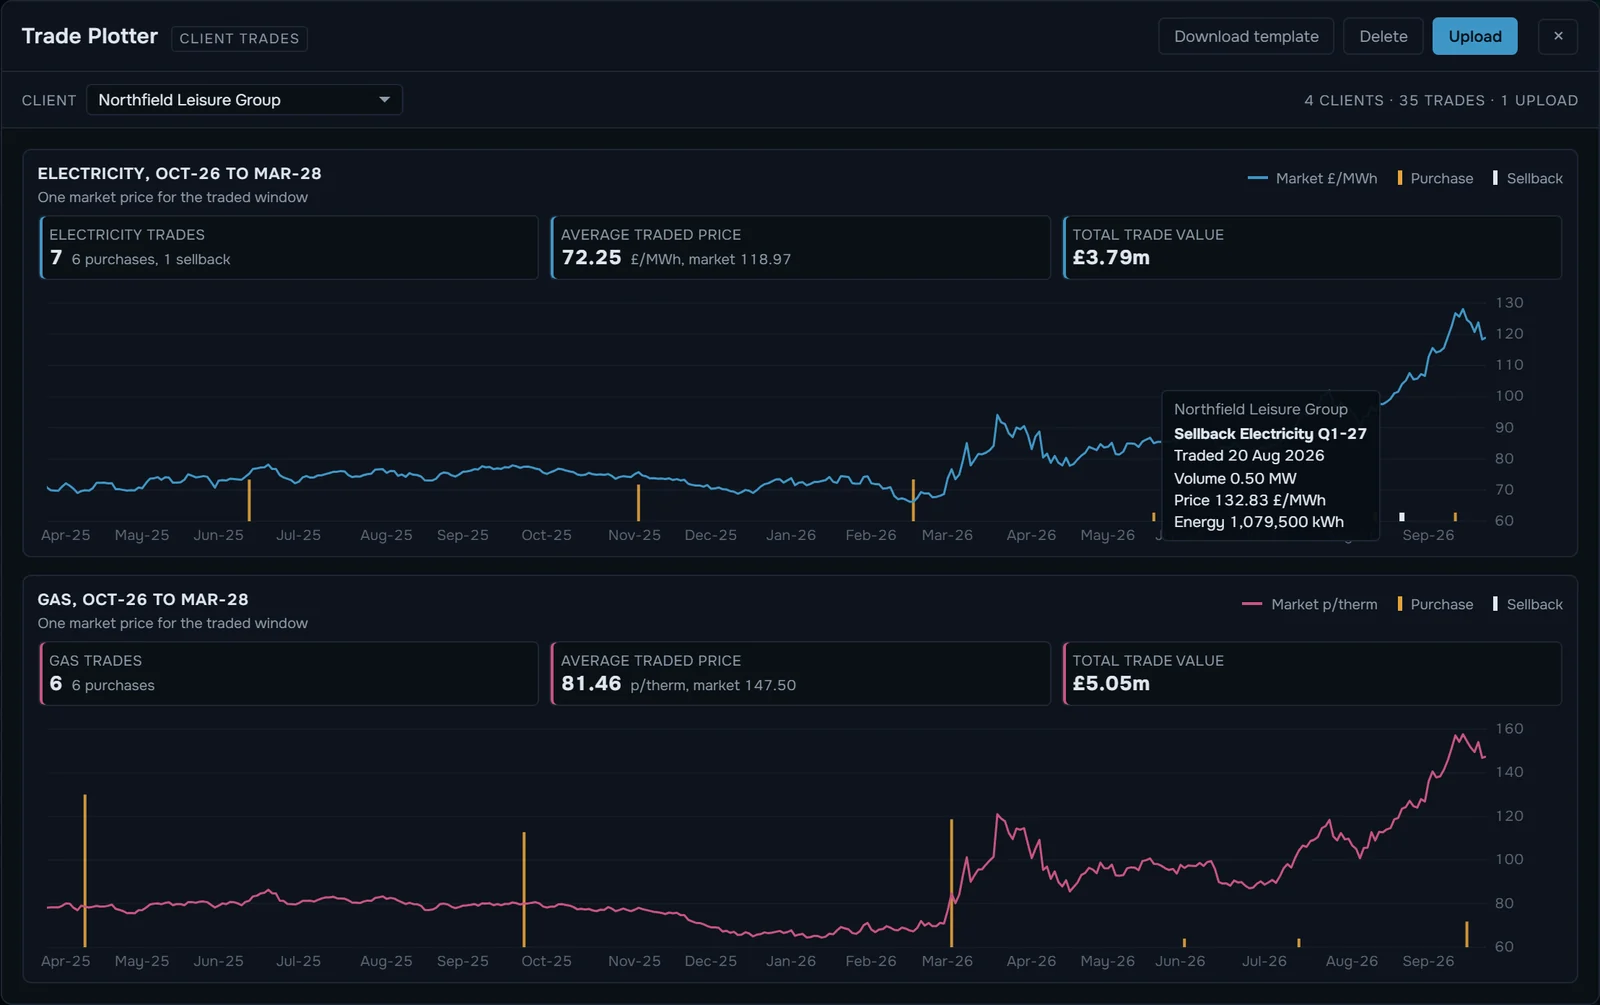The image size is (1600, 1005).
Task: Click the Gas Trades stat card
Action: click(x=289, y=673)
